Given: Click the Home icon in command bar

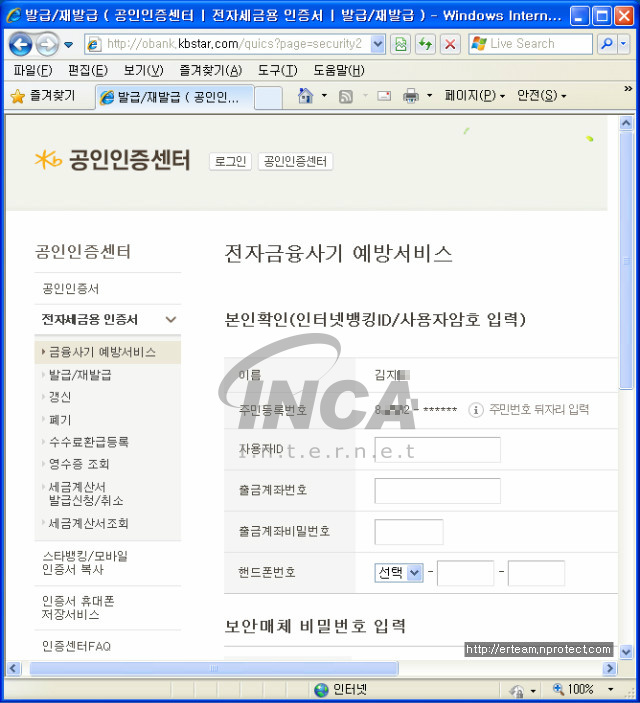Looking at the screenshot, I should pos(305,95).
